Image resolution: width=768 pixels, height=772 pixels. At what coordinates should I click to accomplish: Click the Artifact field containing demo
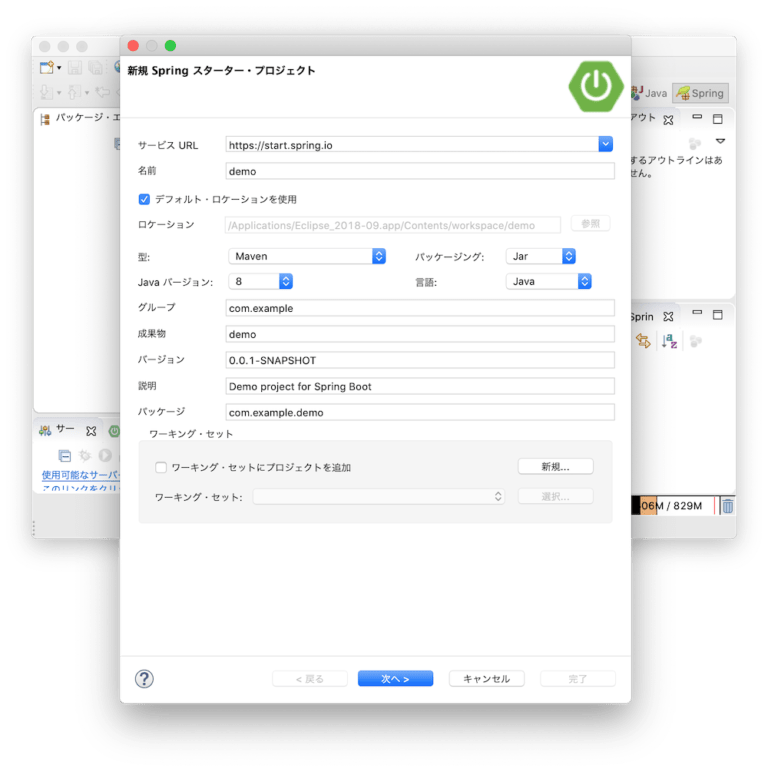420,334
